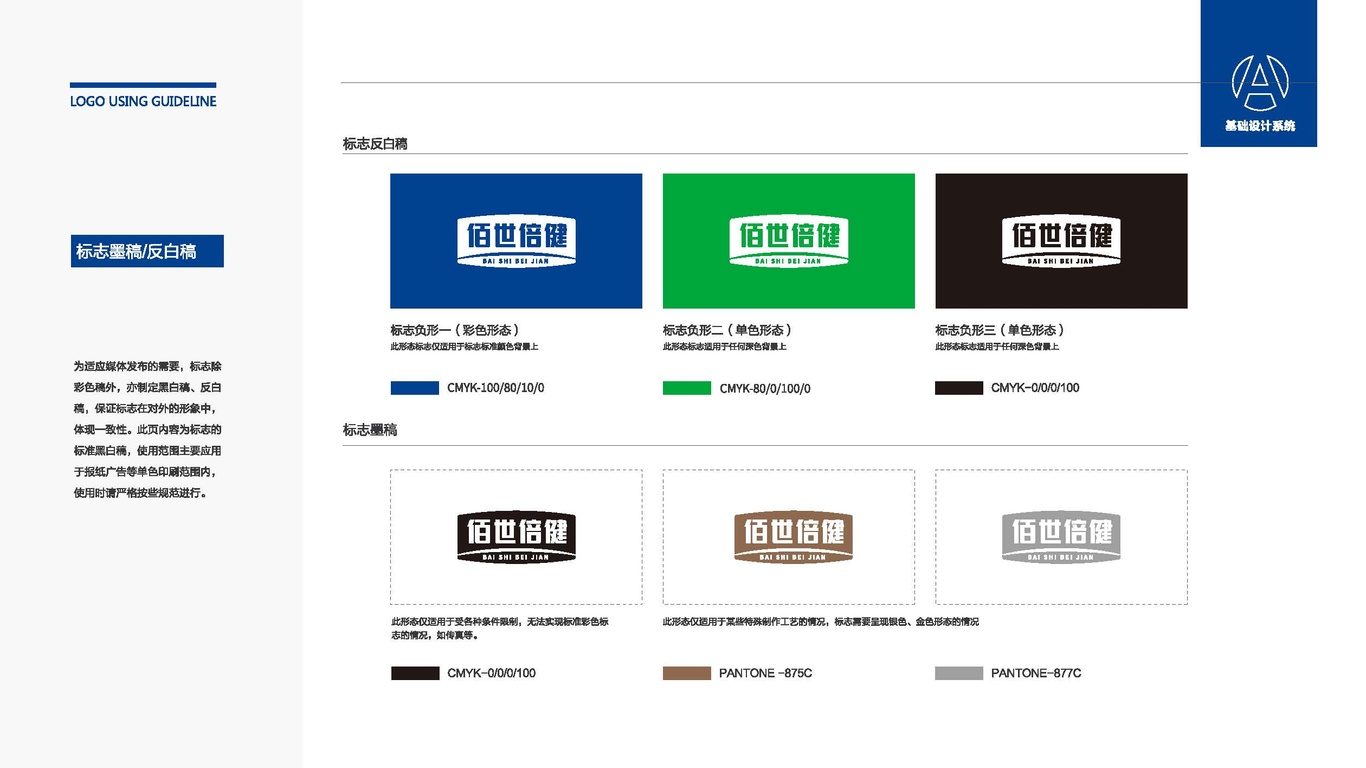Click the 标志负形一（彩色形态）caption
Viewport: 1366px width, 768px height.
[455, 330]
